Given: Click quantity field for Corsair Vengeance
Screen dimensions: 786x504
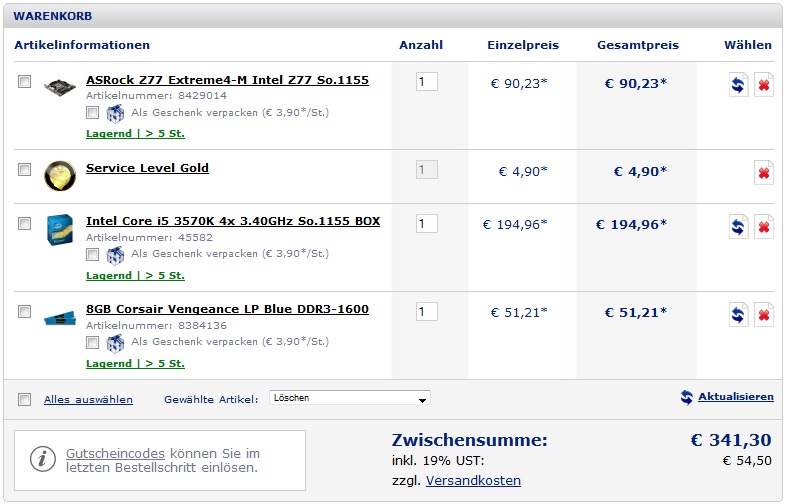Looking at the screenshot, I should pyautogui.click(x=427, y=312).
